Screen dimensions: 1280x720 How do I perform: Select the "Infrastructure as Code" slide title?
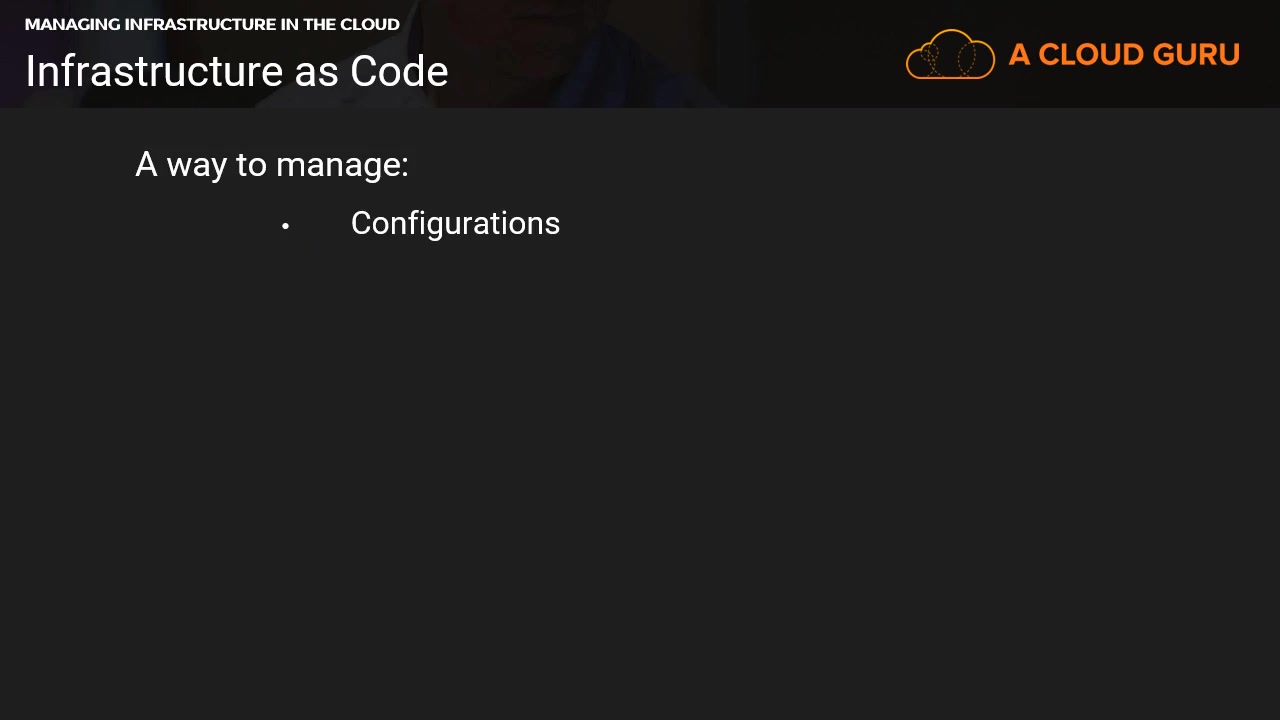coord(237,72)
